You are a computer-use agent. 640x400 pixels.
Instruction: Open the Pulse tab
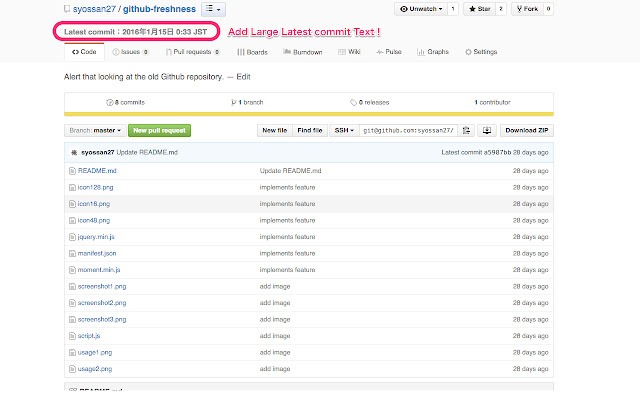pos(389,52)
